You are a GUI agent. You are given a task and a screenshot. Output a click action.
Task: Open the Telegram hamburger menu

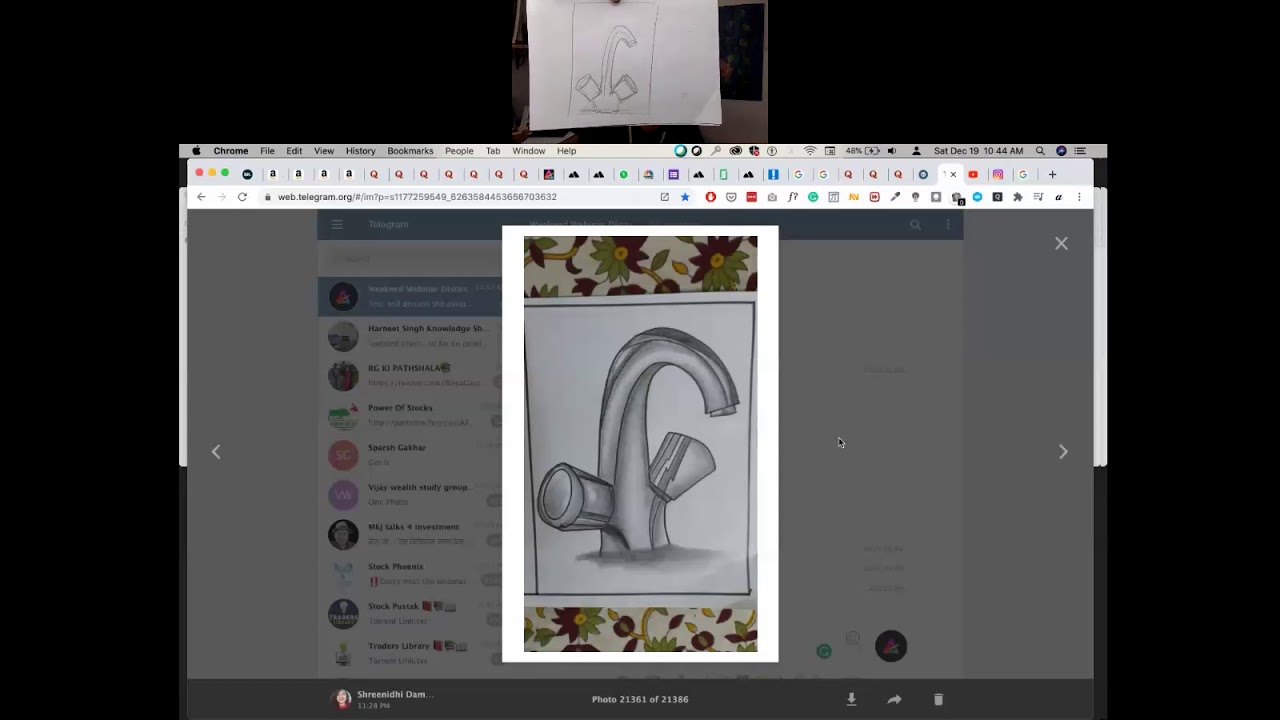(337, 224)
